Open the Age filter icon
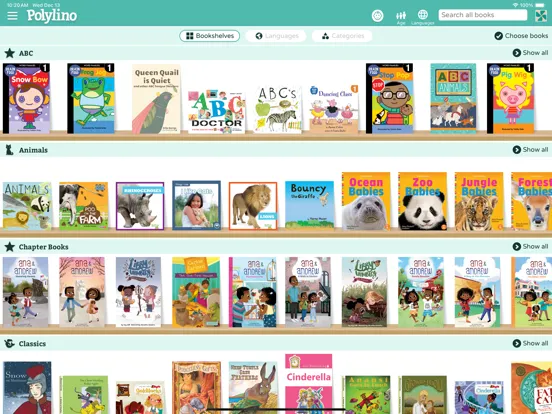The width and height of the screenshot is (552, 414). 401,17
